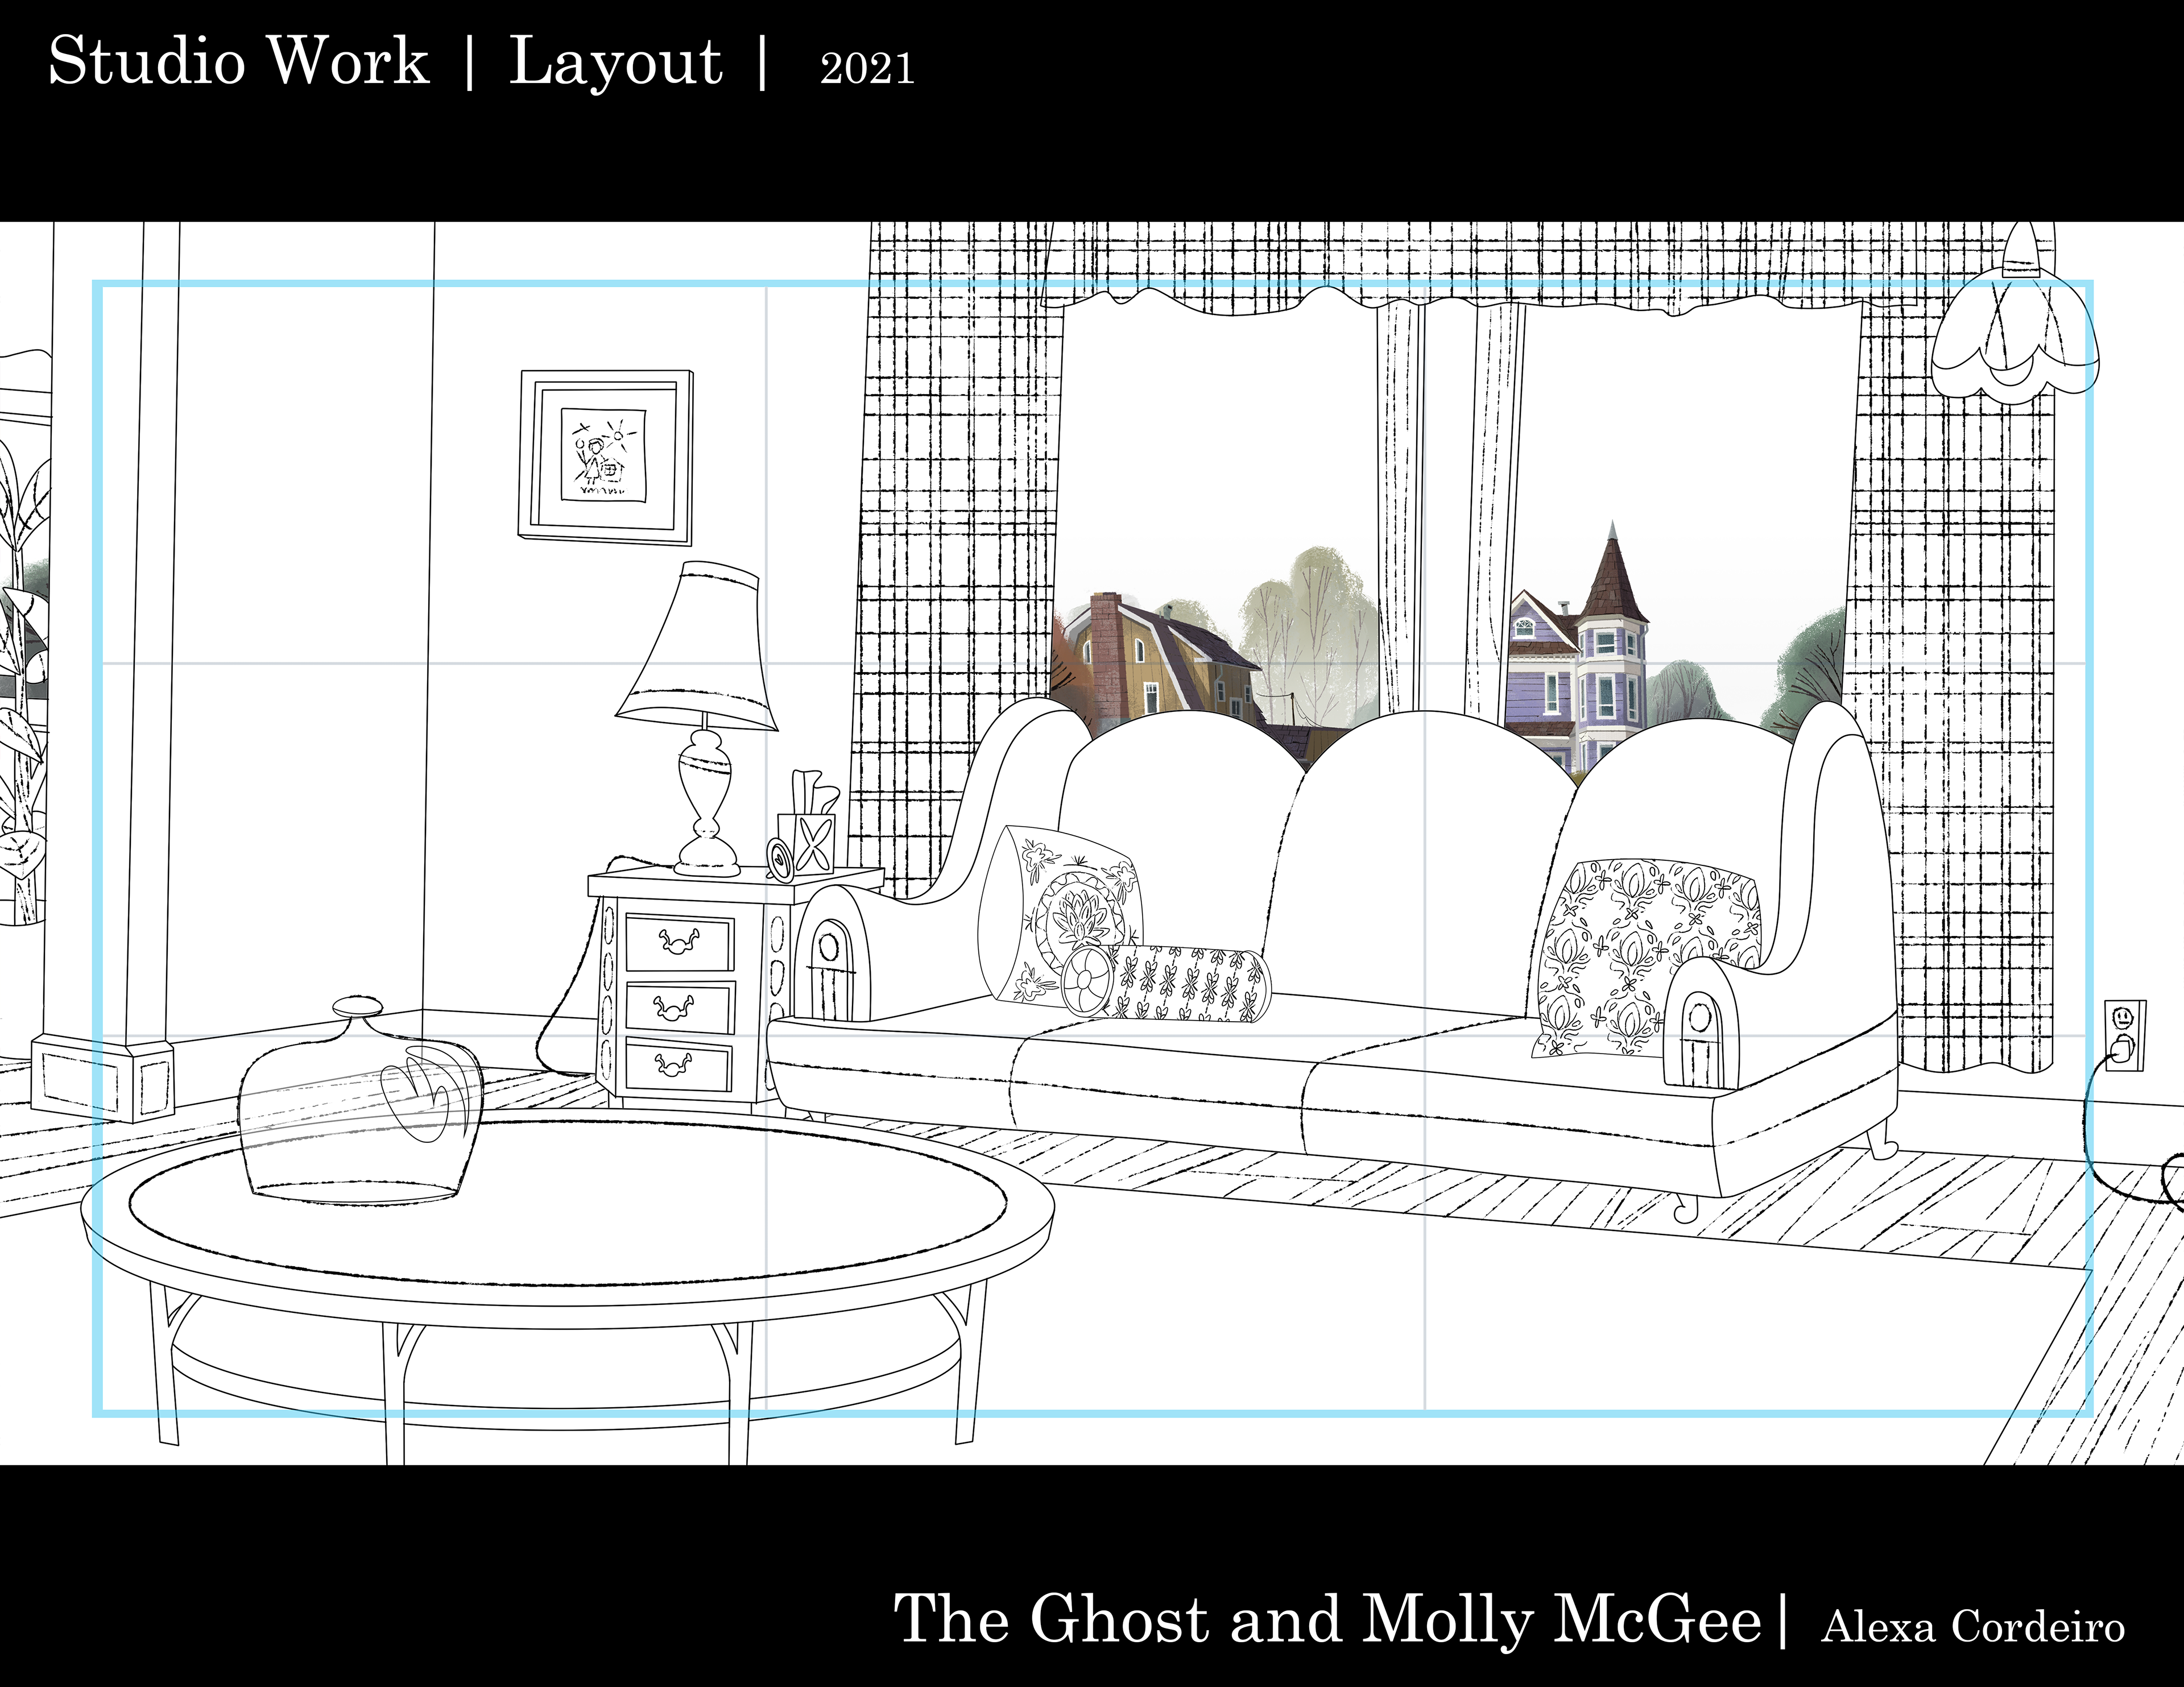Click the bottom drawer of the nightstand

tap(679, 1066)
